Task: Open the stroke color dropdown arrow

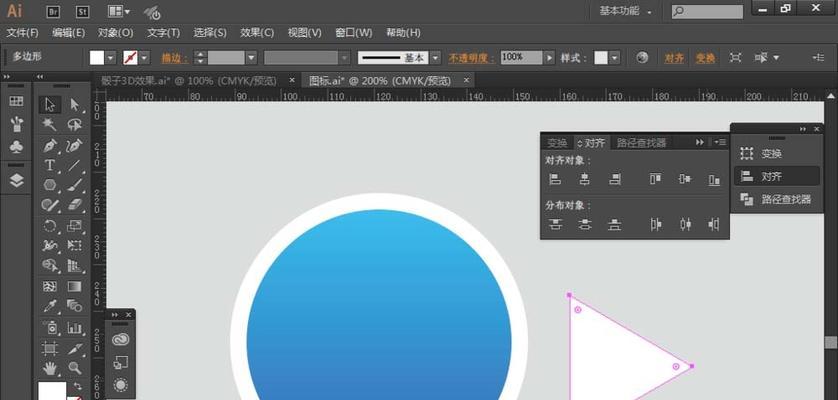Action: tap(144, 58)
